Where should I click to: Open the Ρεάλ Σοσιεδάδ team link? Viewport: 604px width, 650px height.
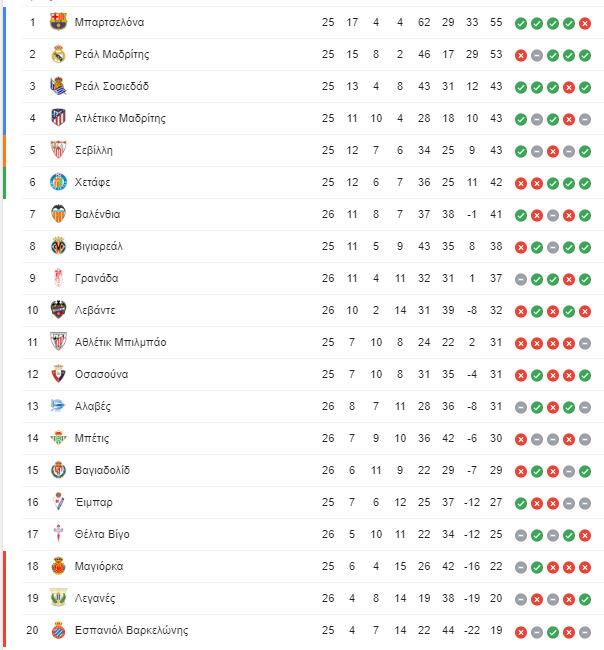tap(112, 86)
